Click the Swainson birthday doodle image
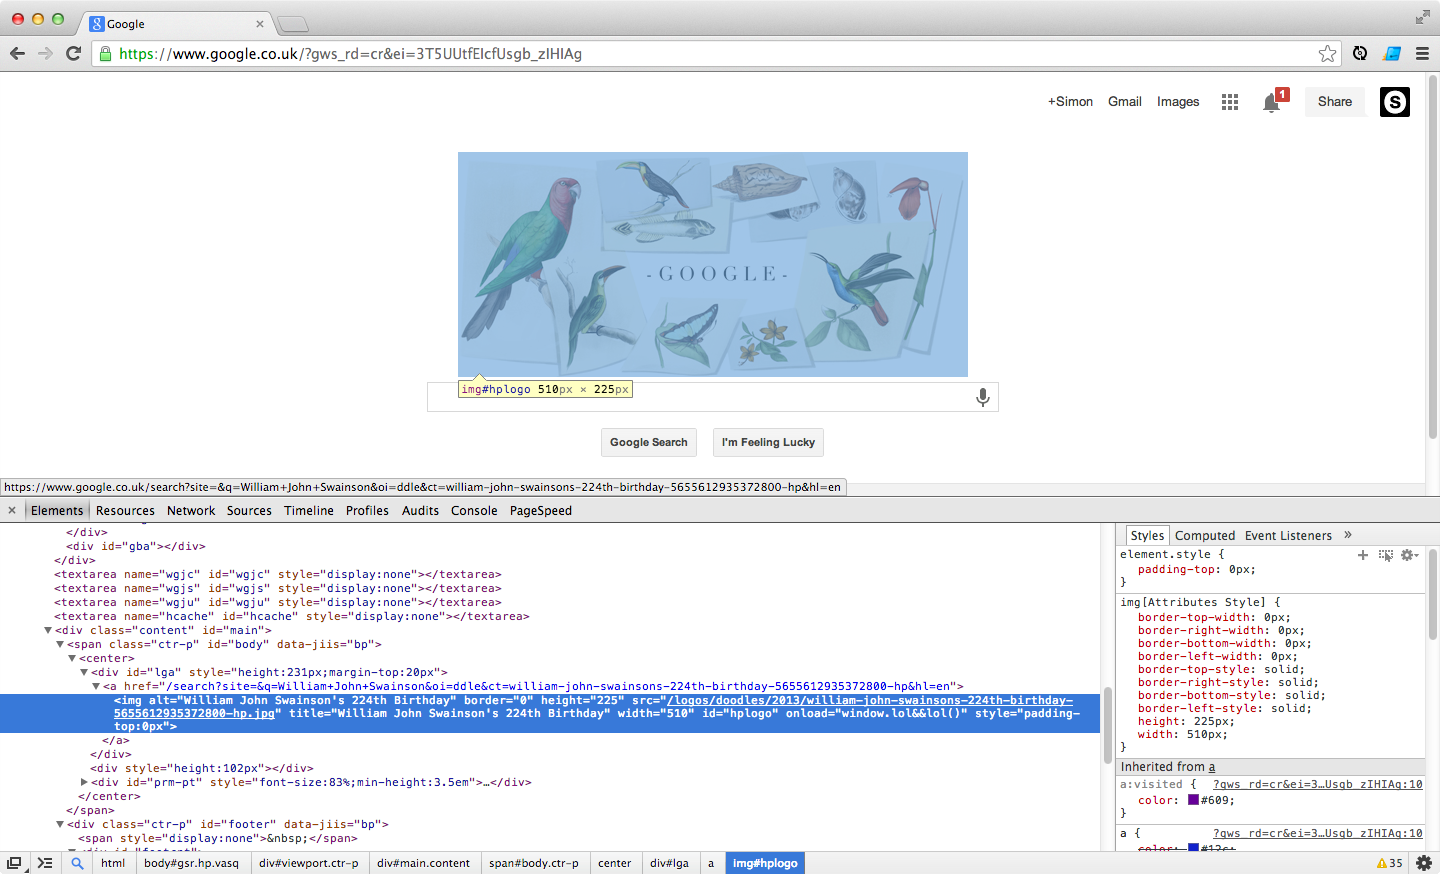 (x=713, y=264)
